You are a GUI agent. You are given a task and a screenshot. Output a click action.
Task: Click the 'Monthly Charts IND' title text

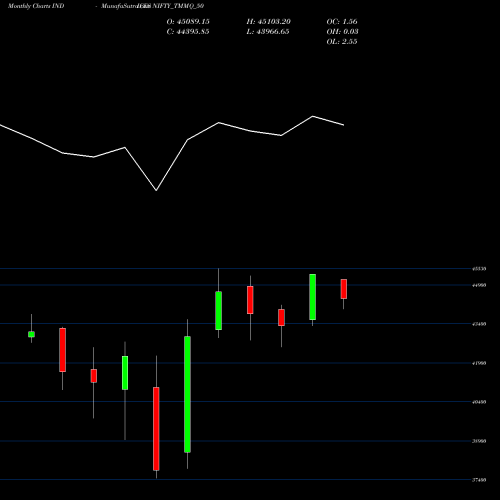[36, 6]
